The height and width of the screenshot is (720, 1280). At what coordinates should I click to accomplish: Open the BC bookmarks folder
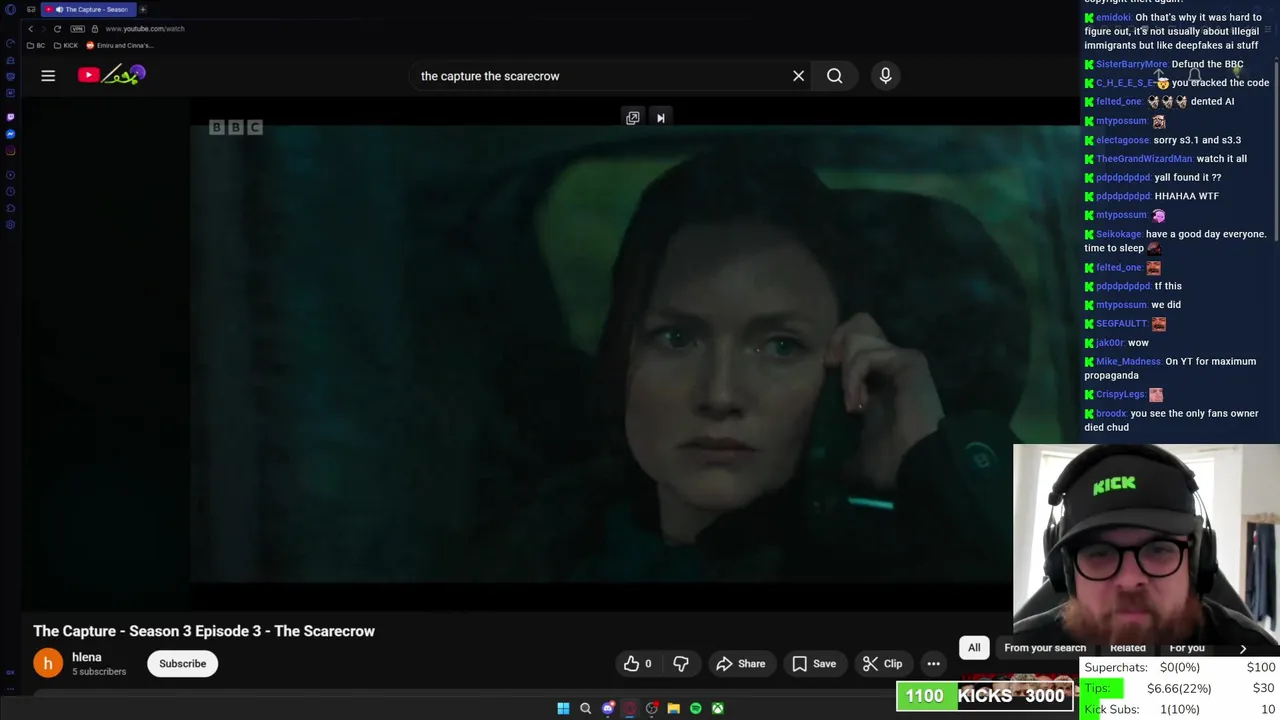tap(36, 45)
